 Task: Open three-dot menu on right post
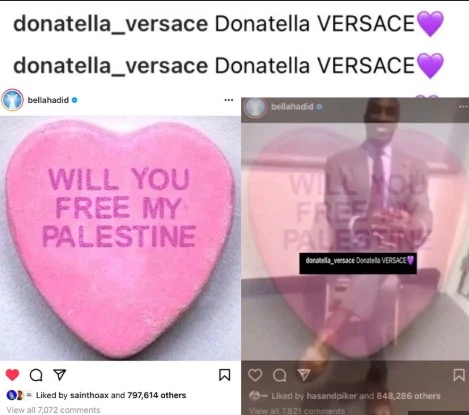tap(463, 107)
